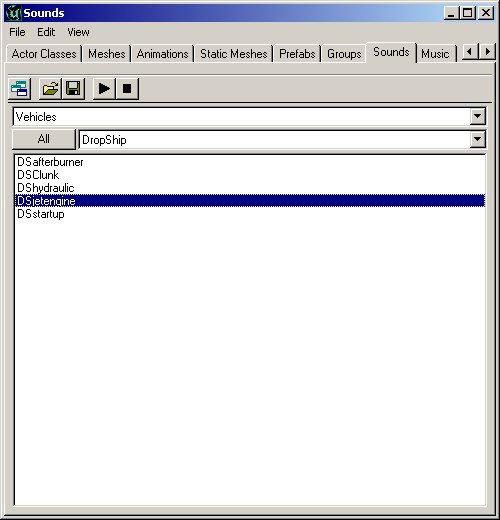500x520 pixels.
Task: Switch to the Music tab
Action: [435, 54]
